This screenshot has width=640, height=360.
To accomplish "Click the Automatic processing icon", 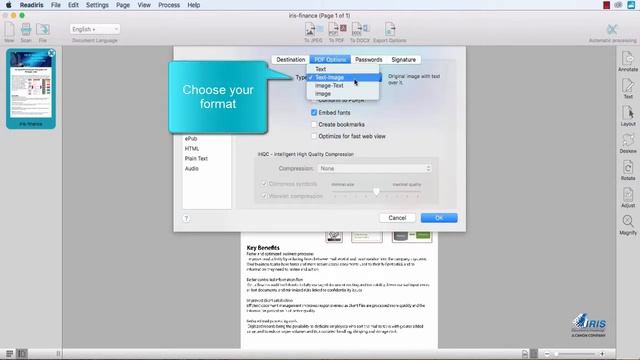I will 612,29.
